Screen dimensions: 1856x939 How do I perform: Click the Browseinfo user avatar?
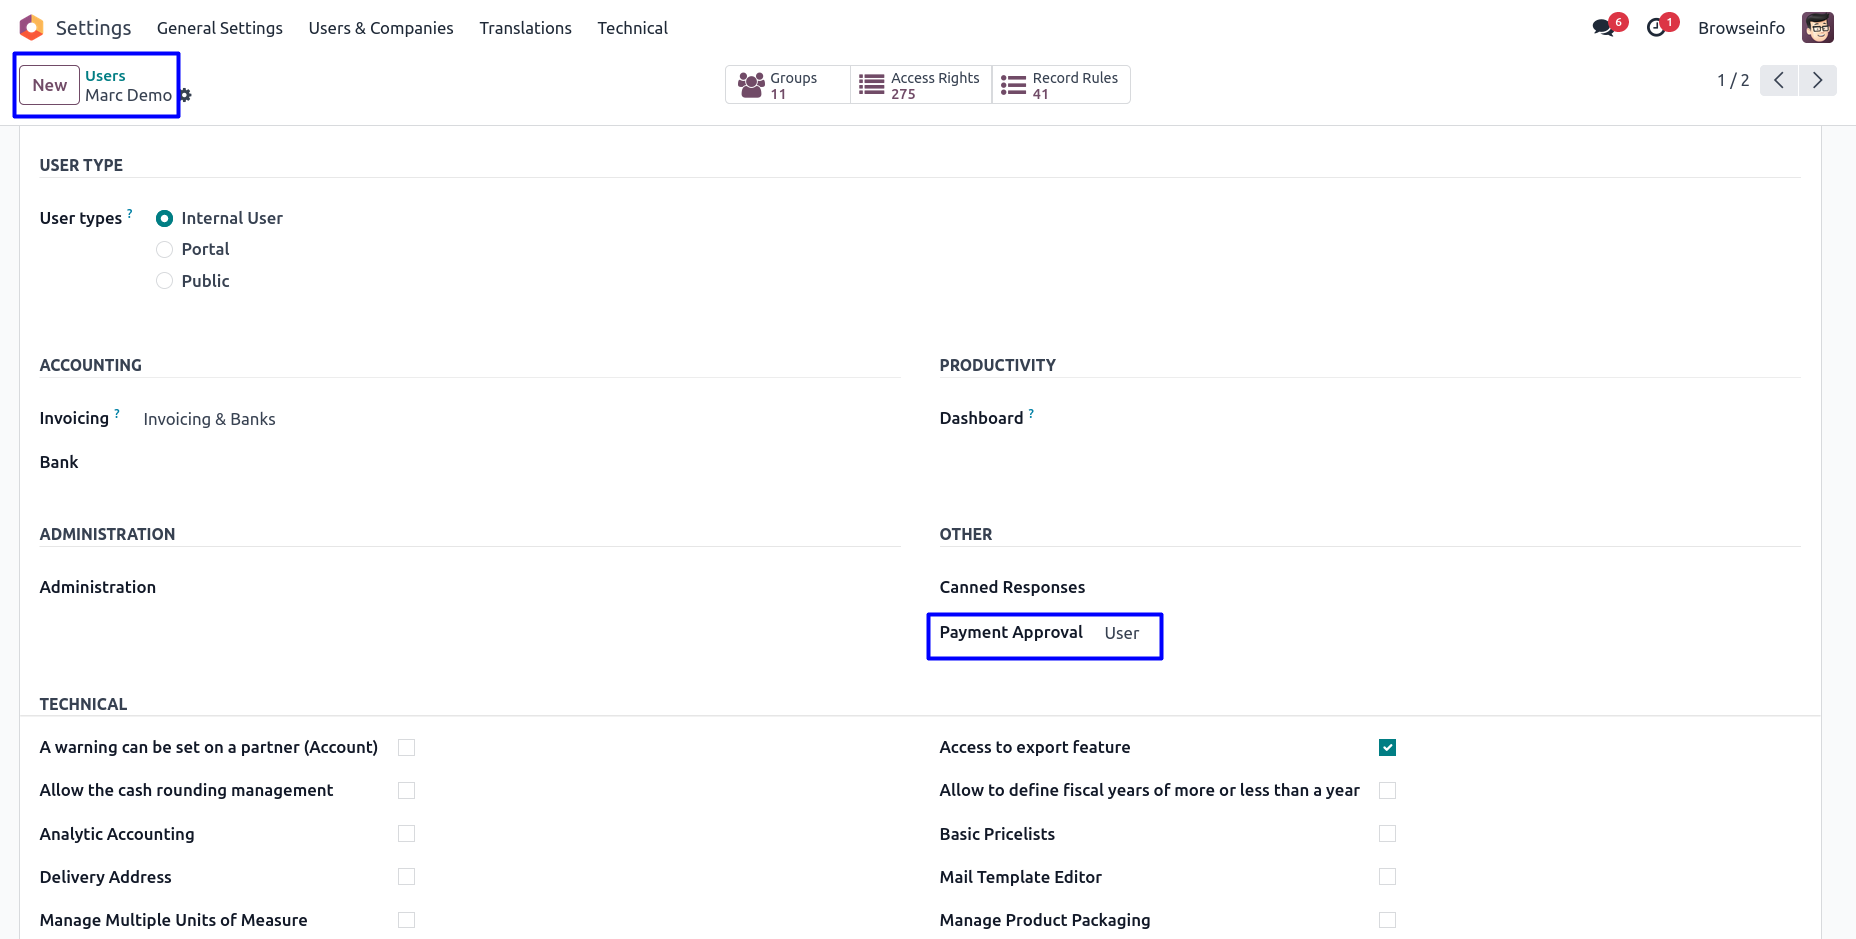1817,28
